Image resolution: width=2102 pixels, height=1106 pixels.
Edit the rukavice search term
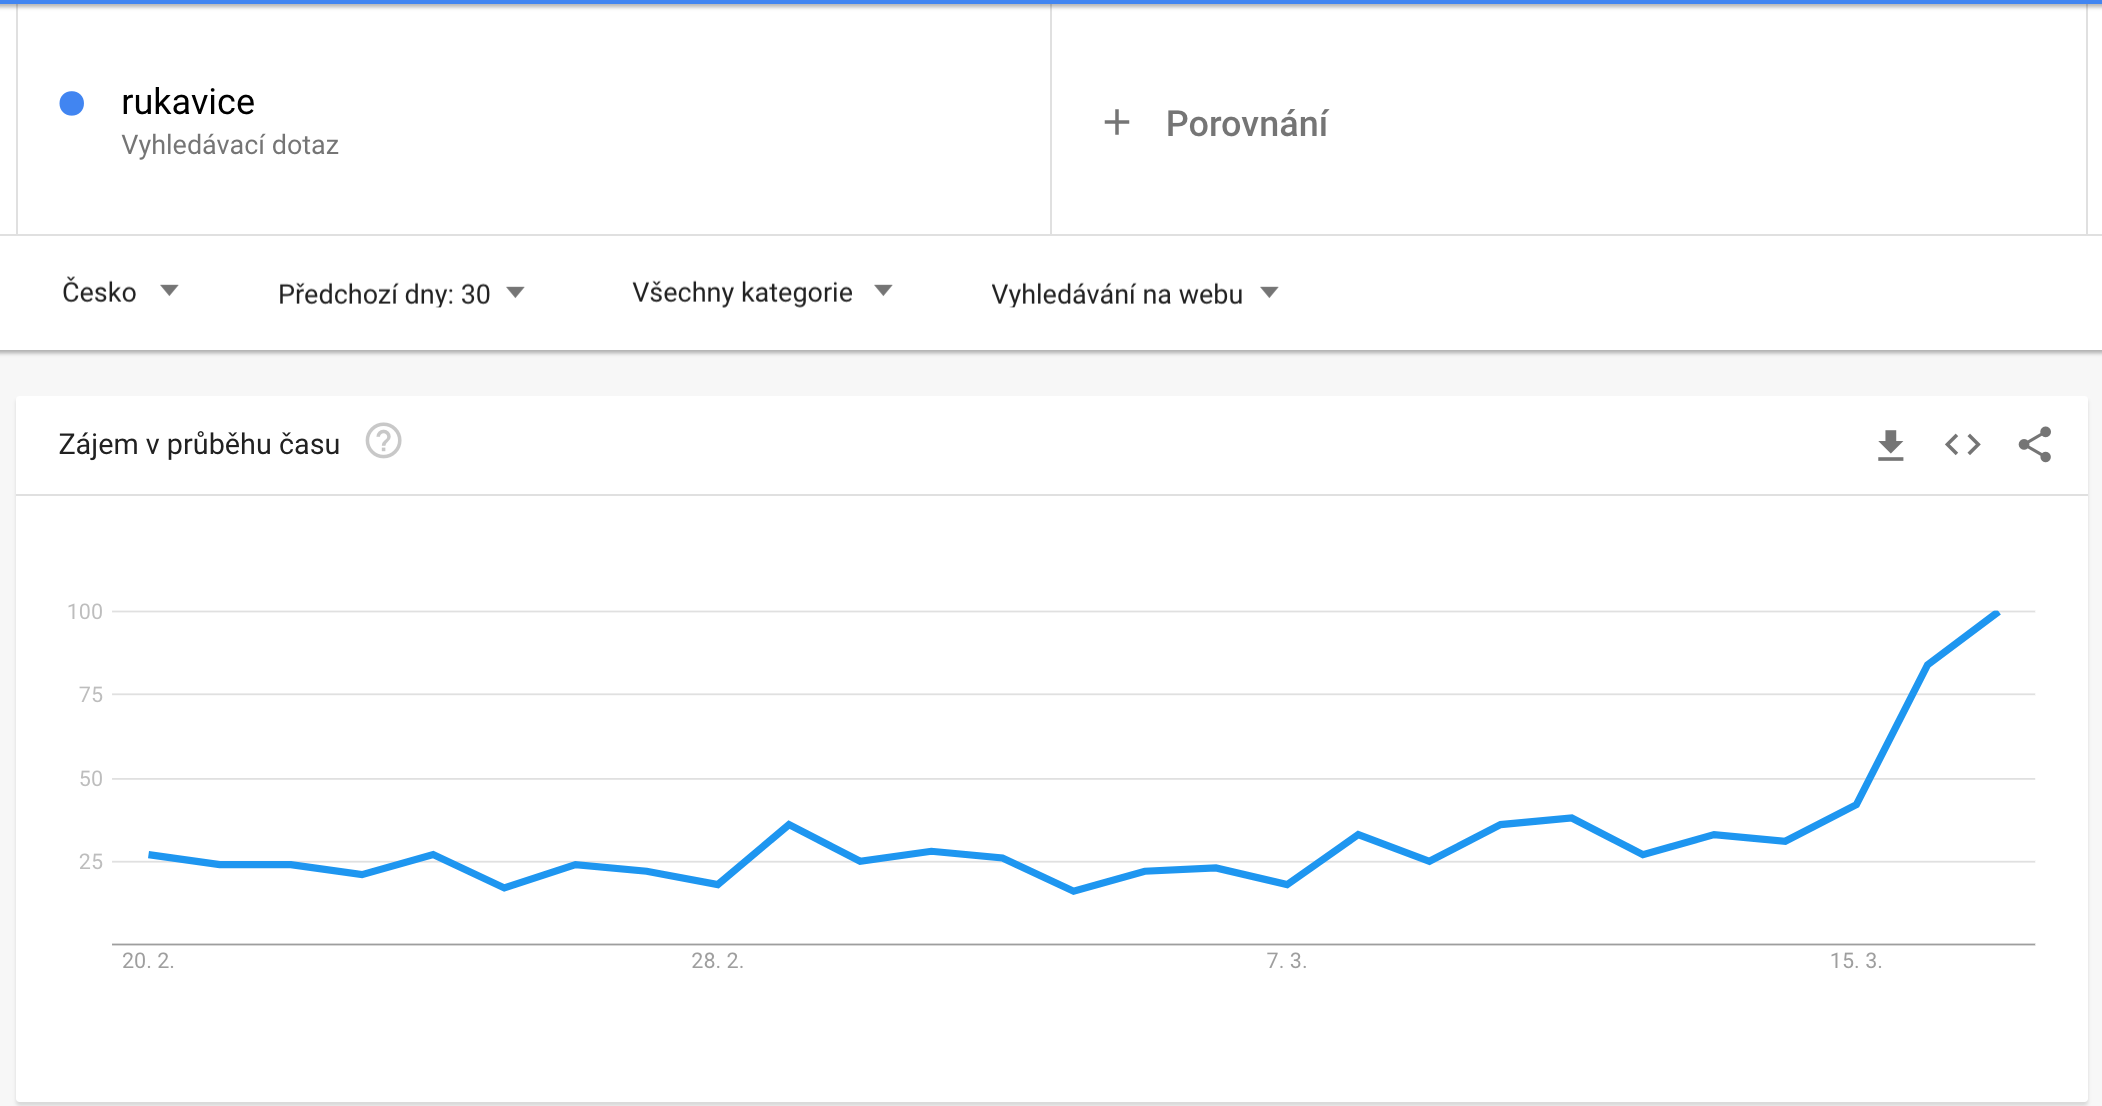(188, 102)
